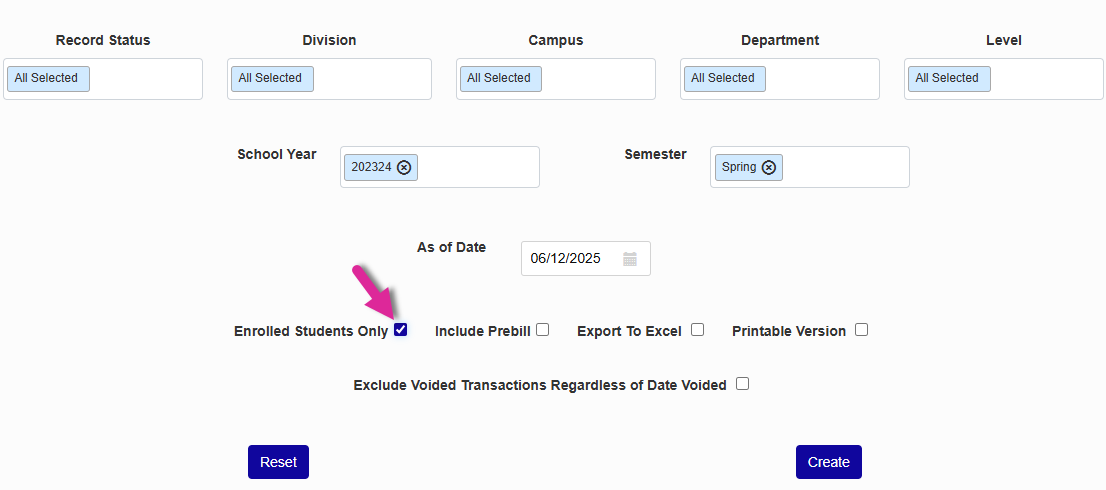
Task: Open the Level dropdown list
Action: tap(1045, 79)
